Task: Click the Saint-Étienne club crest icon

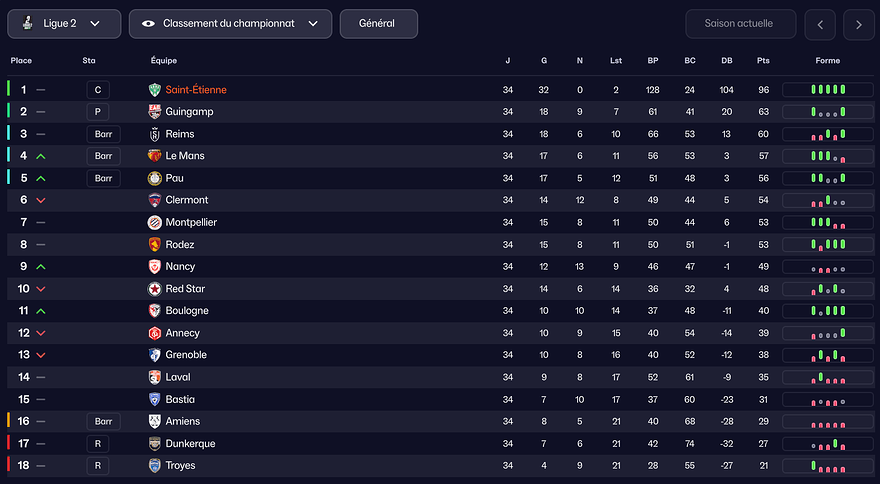Action: (x=154, y=90)
